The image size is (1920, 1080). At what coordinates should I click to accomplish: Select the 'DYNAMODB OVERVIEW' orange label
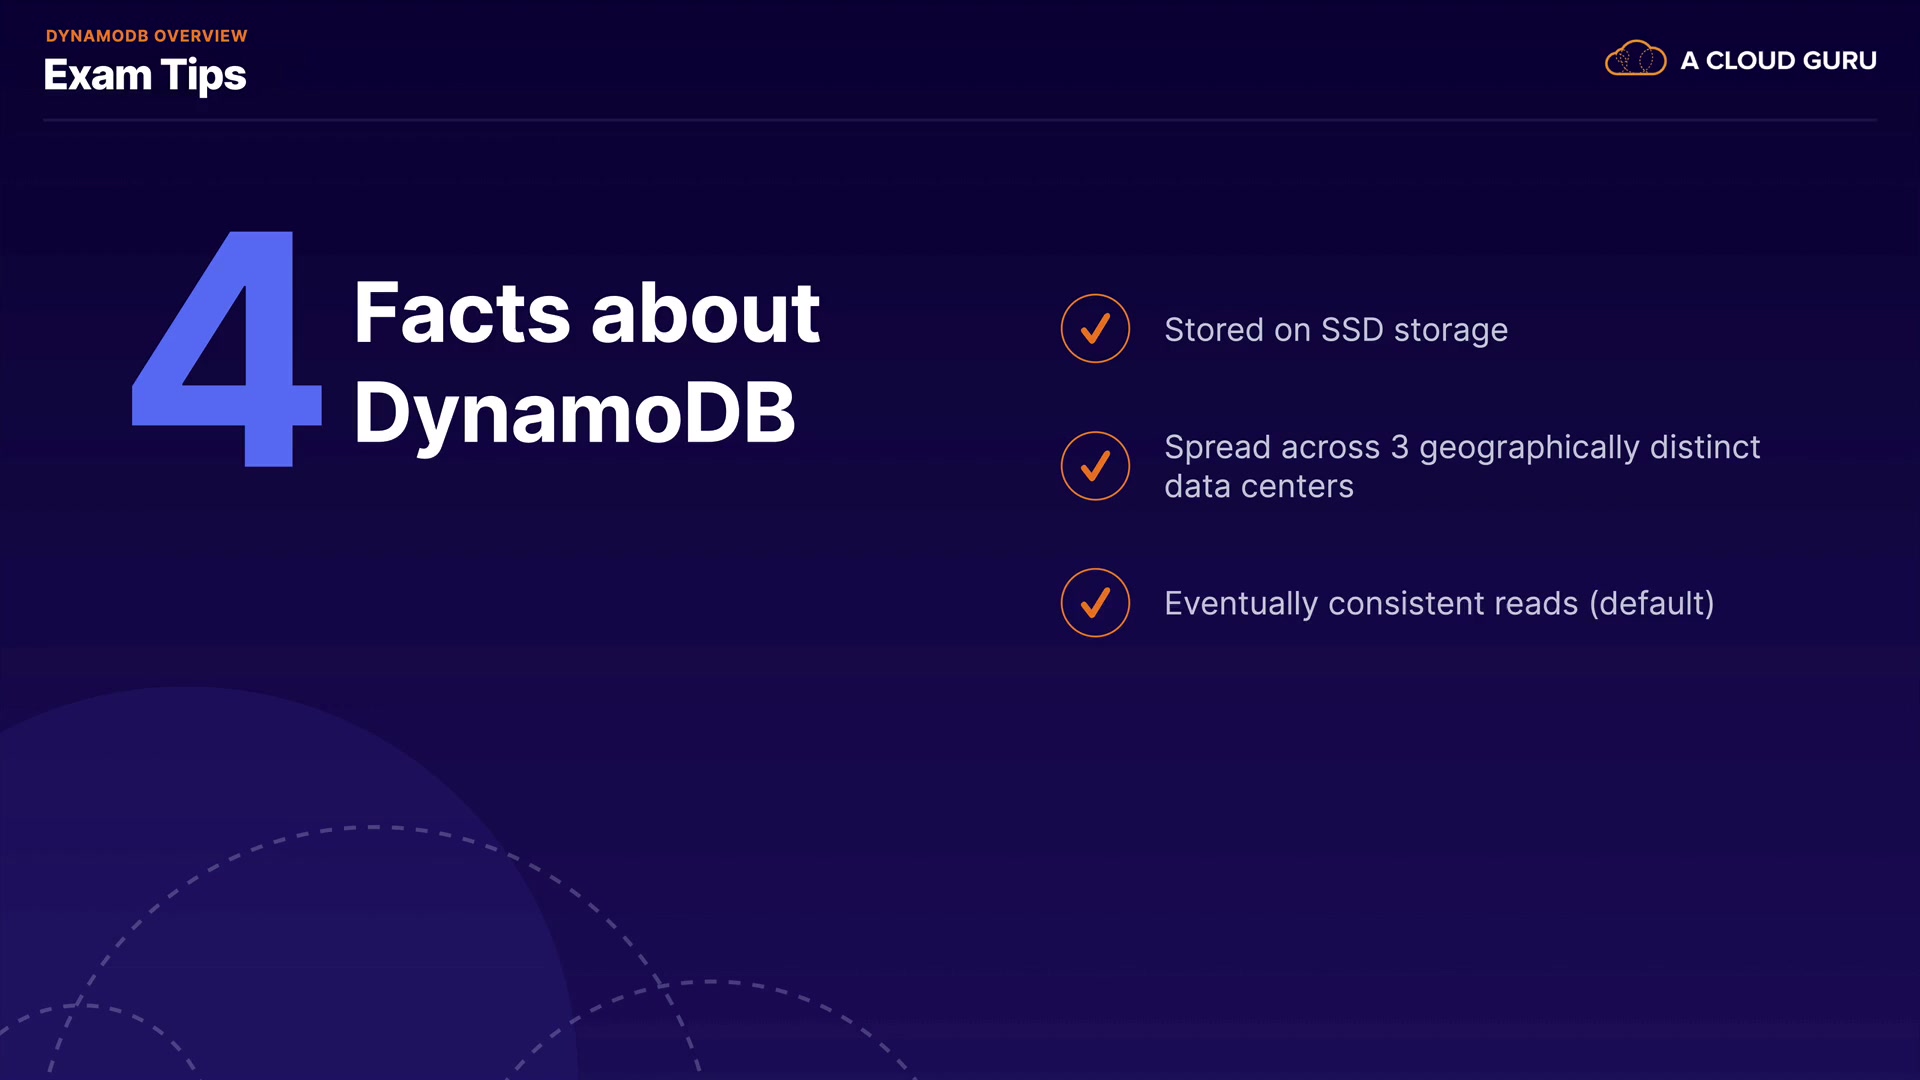point(146,36)
